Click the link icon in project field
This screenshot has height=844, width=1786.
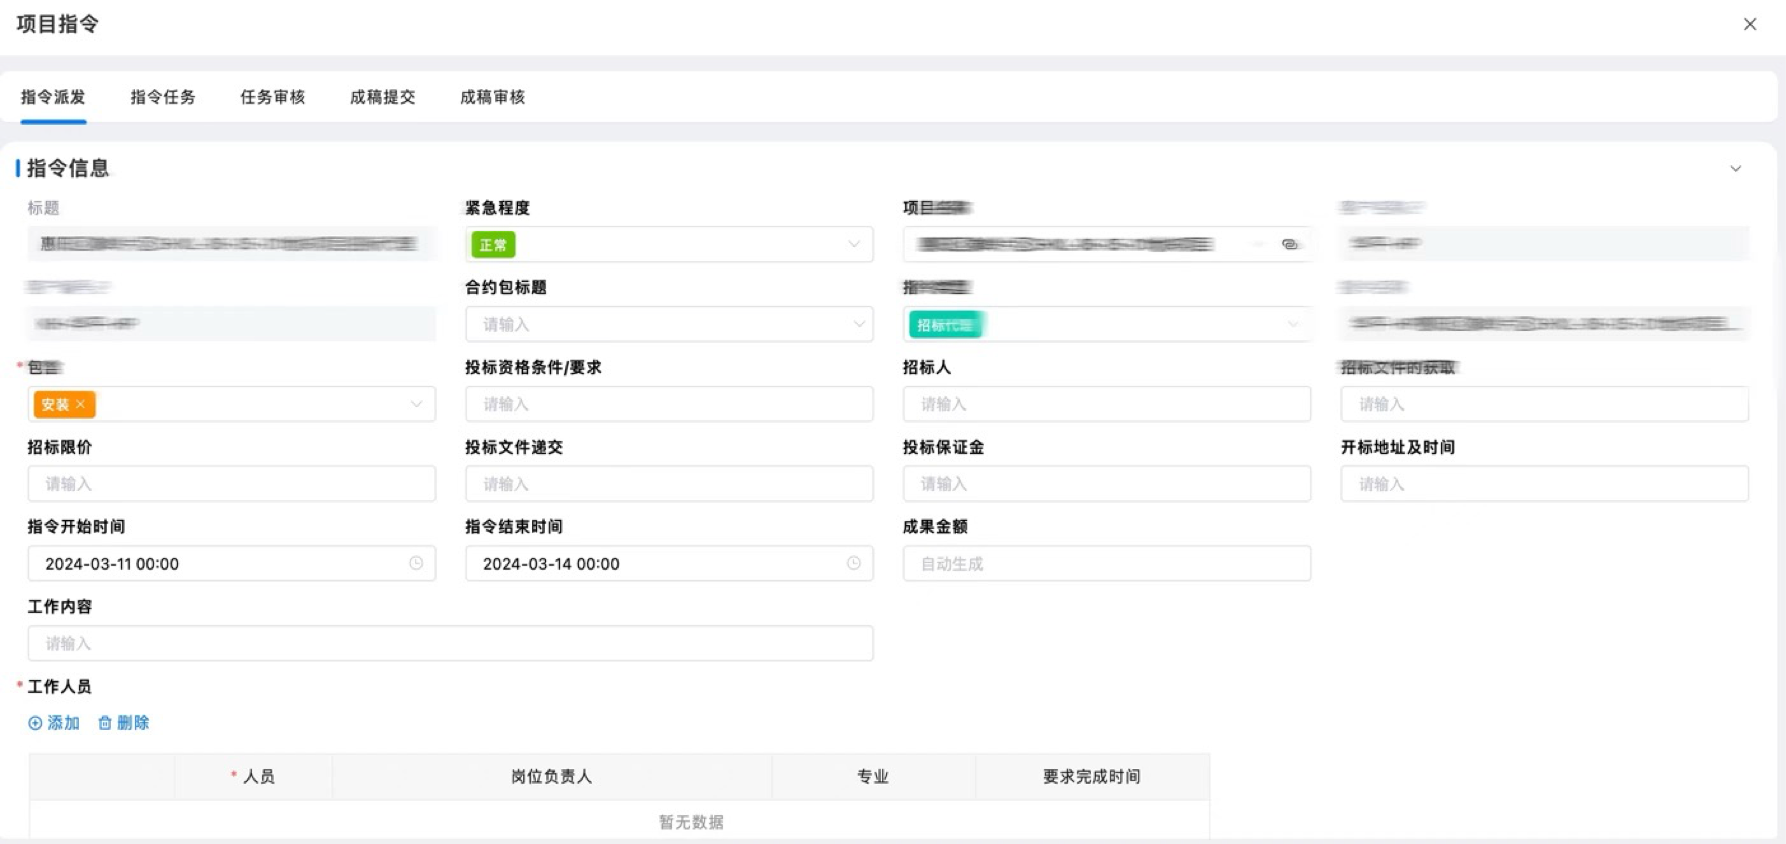coord(1289,244)
